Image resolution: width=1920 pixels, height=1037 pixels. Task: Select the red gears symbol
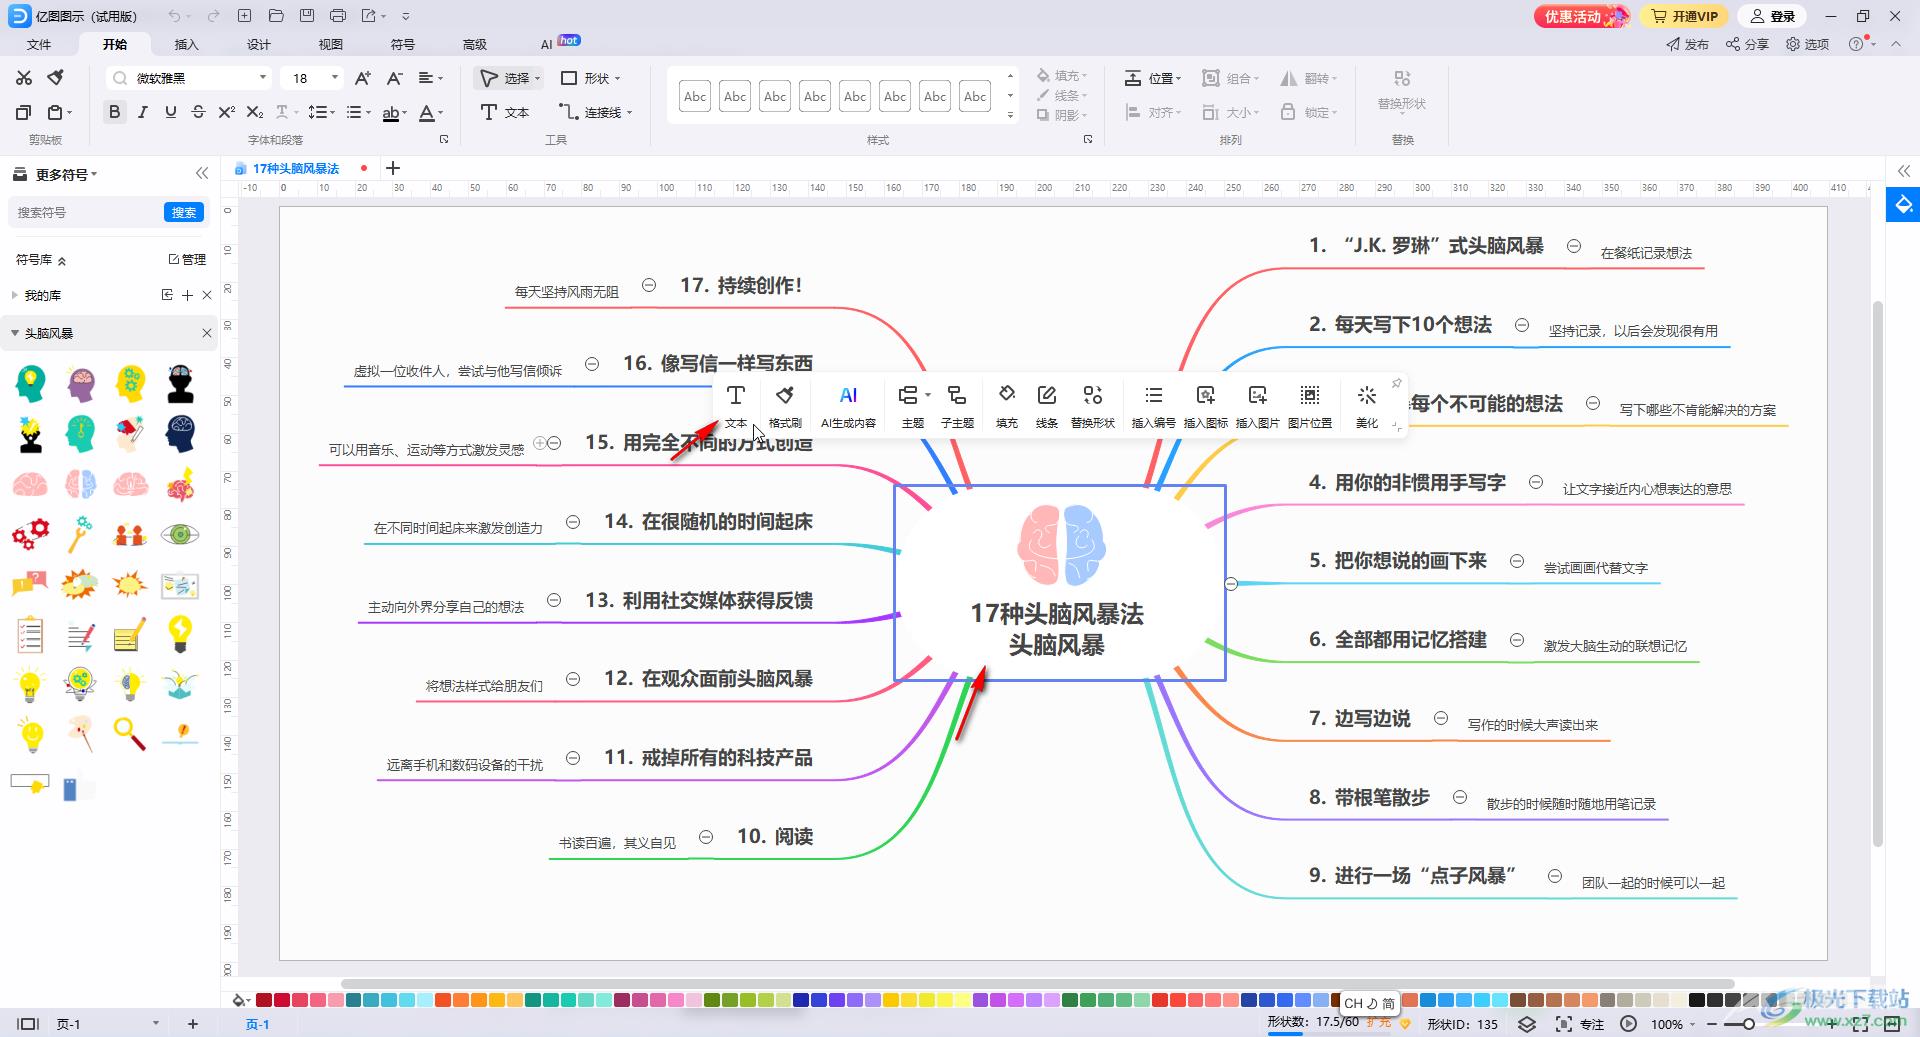[x=30, y=534]
